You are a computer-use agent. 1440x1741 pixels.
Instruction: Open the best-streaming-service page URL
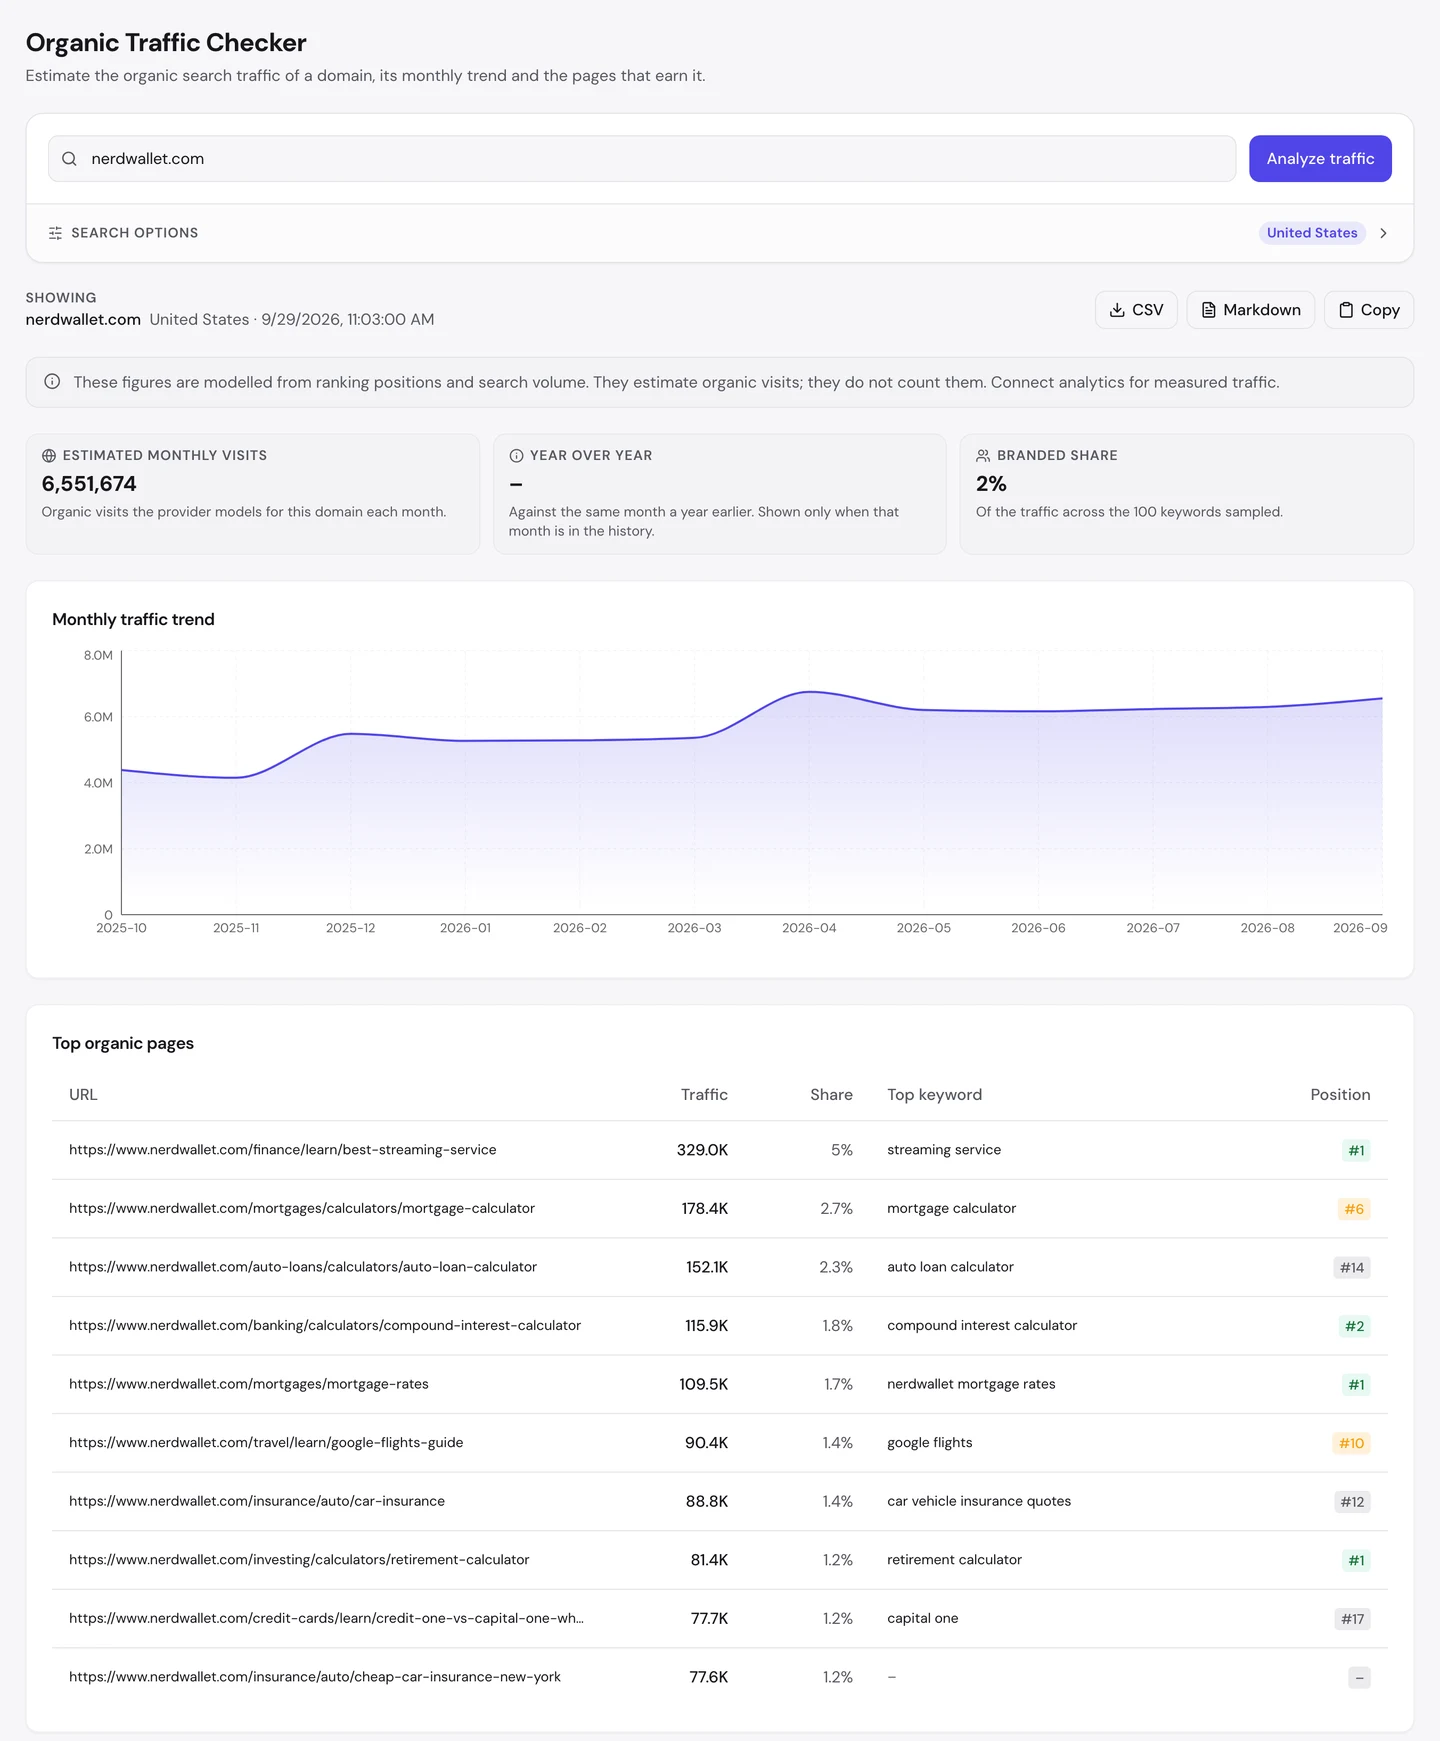(x=282, y=1150)
